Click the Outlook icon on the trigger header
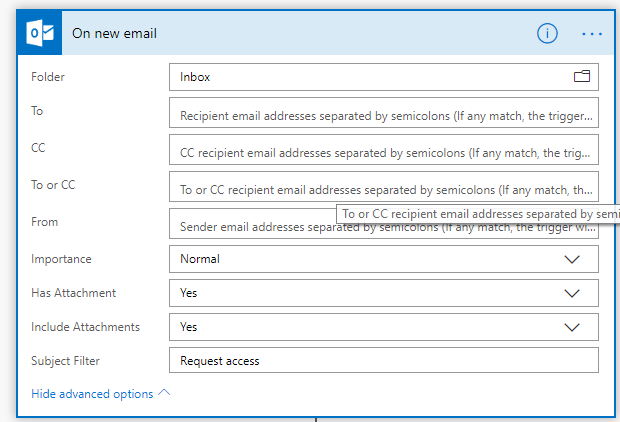Screen dimensions: 620x422 (x=39, y=33)
